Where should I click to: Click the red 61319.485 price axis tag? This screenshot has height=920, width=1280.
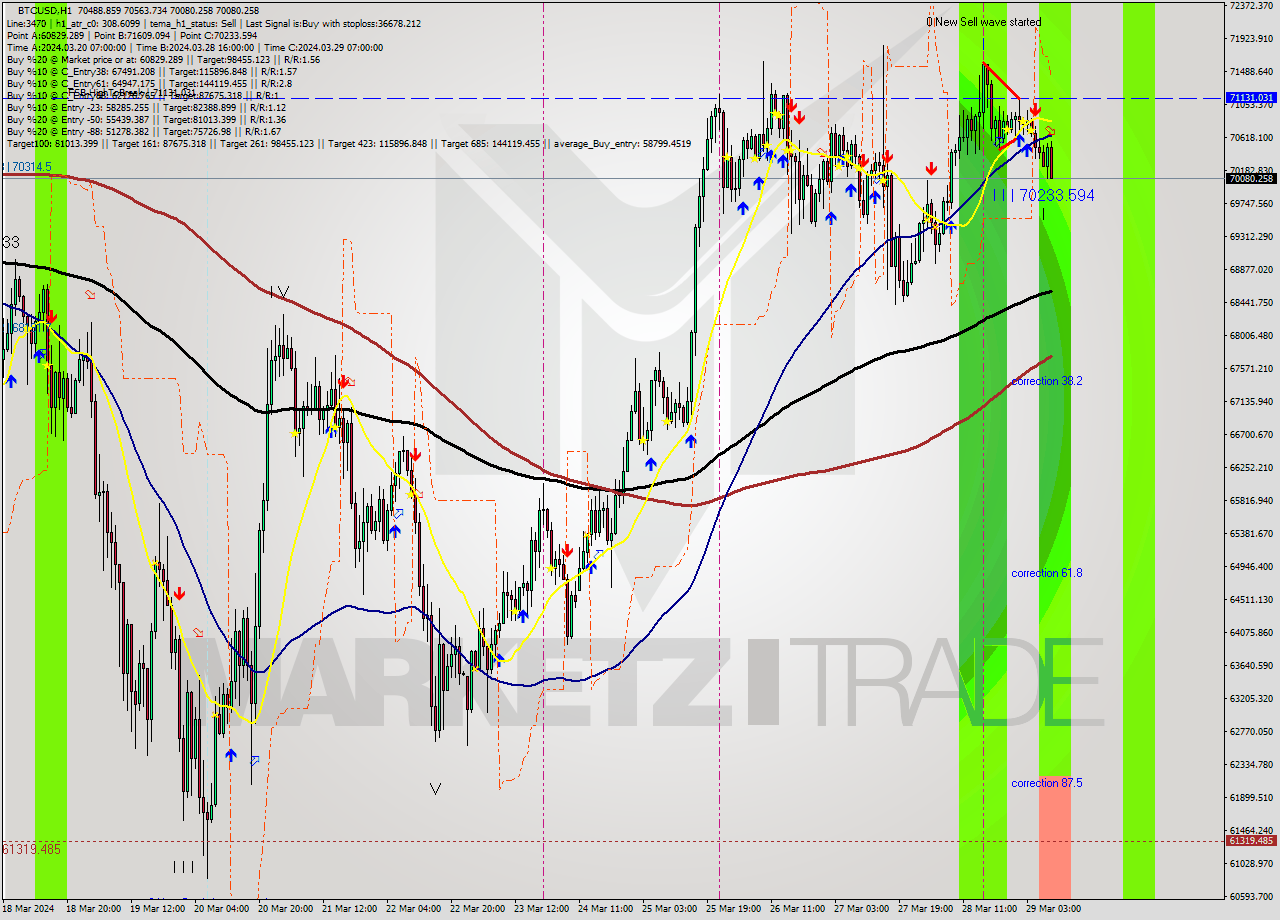pos(1251,840)
